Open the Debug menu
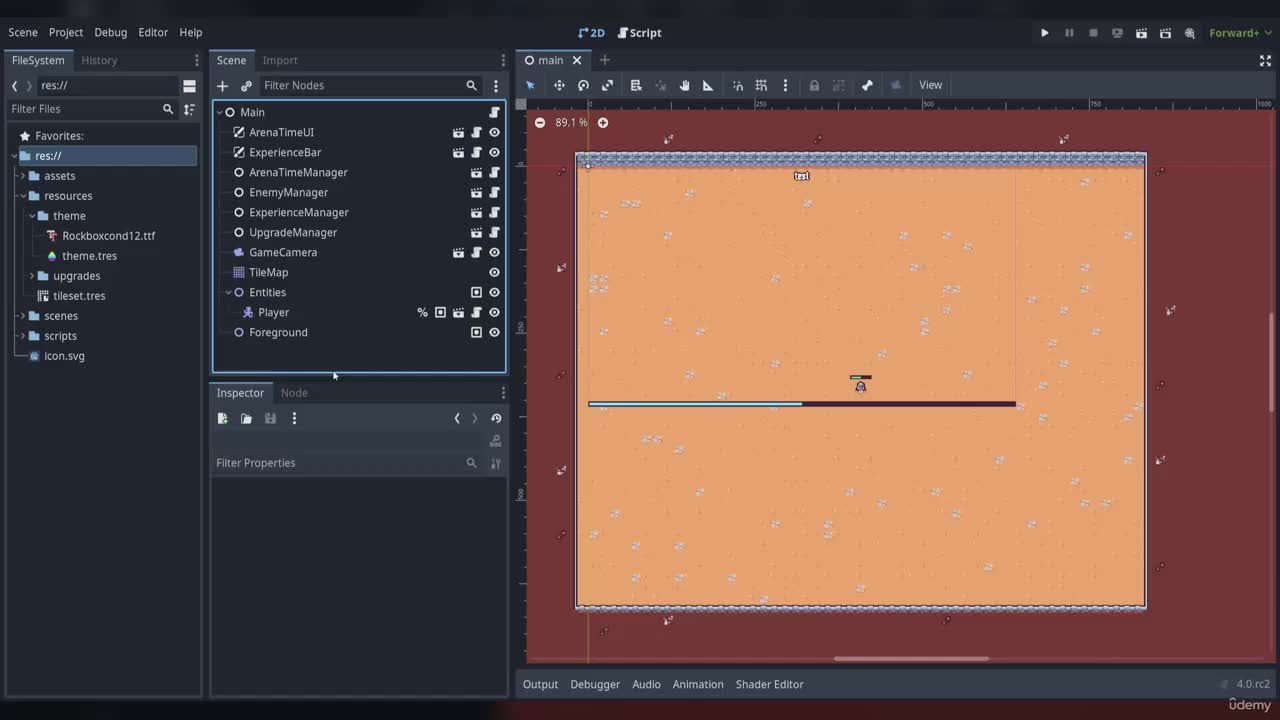Screen dimensions: 1280x720 click(x=111, y=32)
